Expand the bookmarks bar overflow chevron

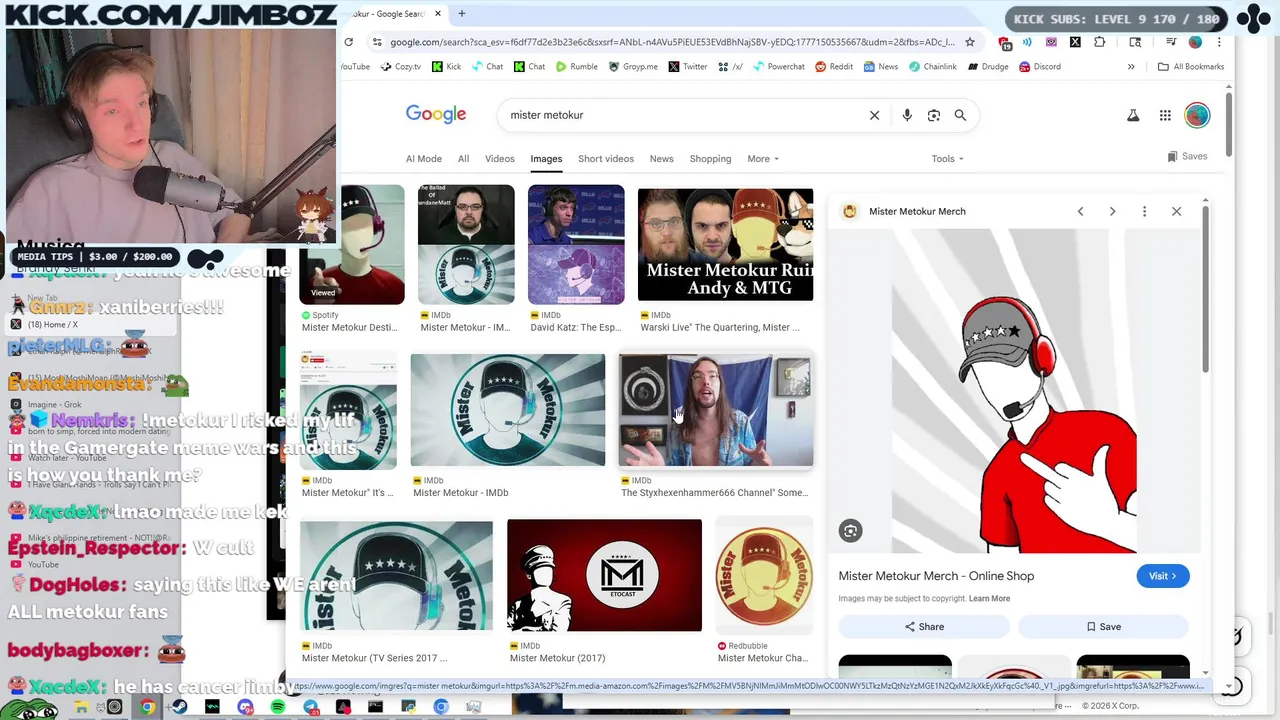click(x=1131, y=67)
